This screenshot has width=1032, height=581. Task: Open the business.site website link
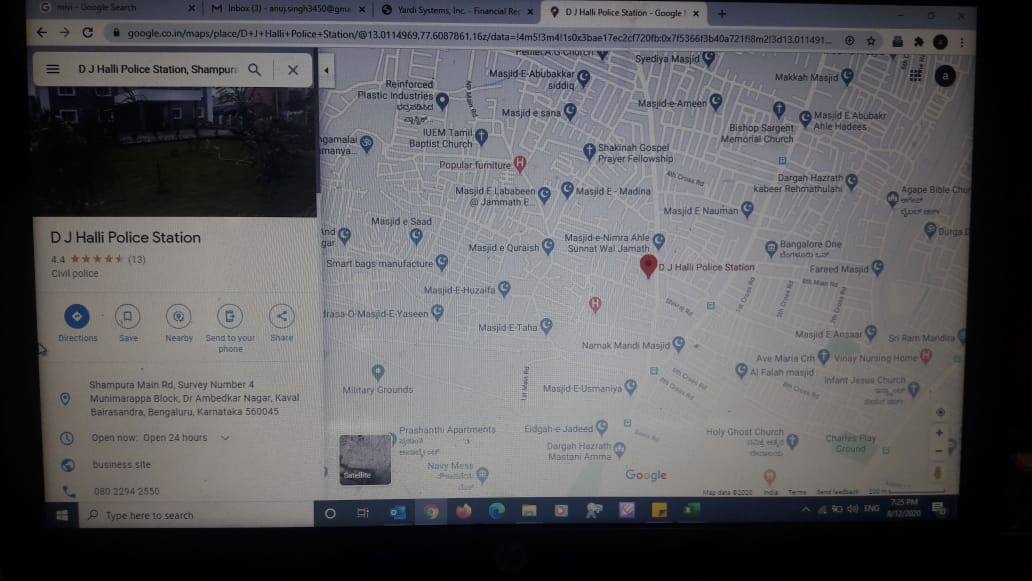[x=122, y=465]
